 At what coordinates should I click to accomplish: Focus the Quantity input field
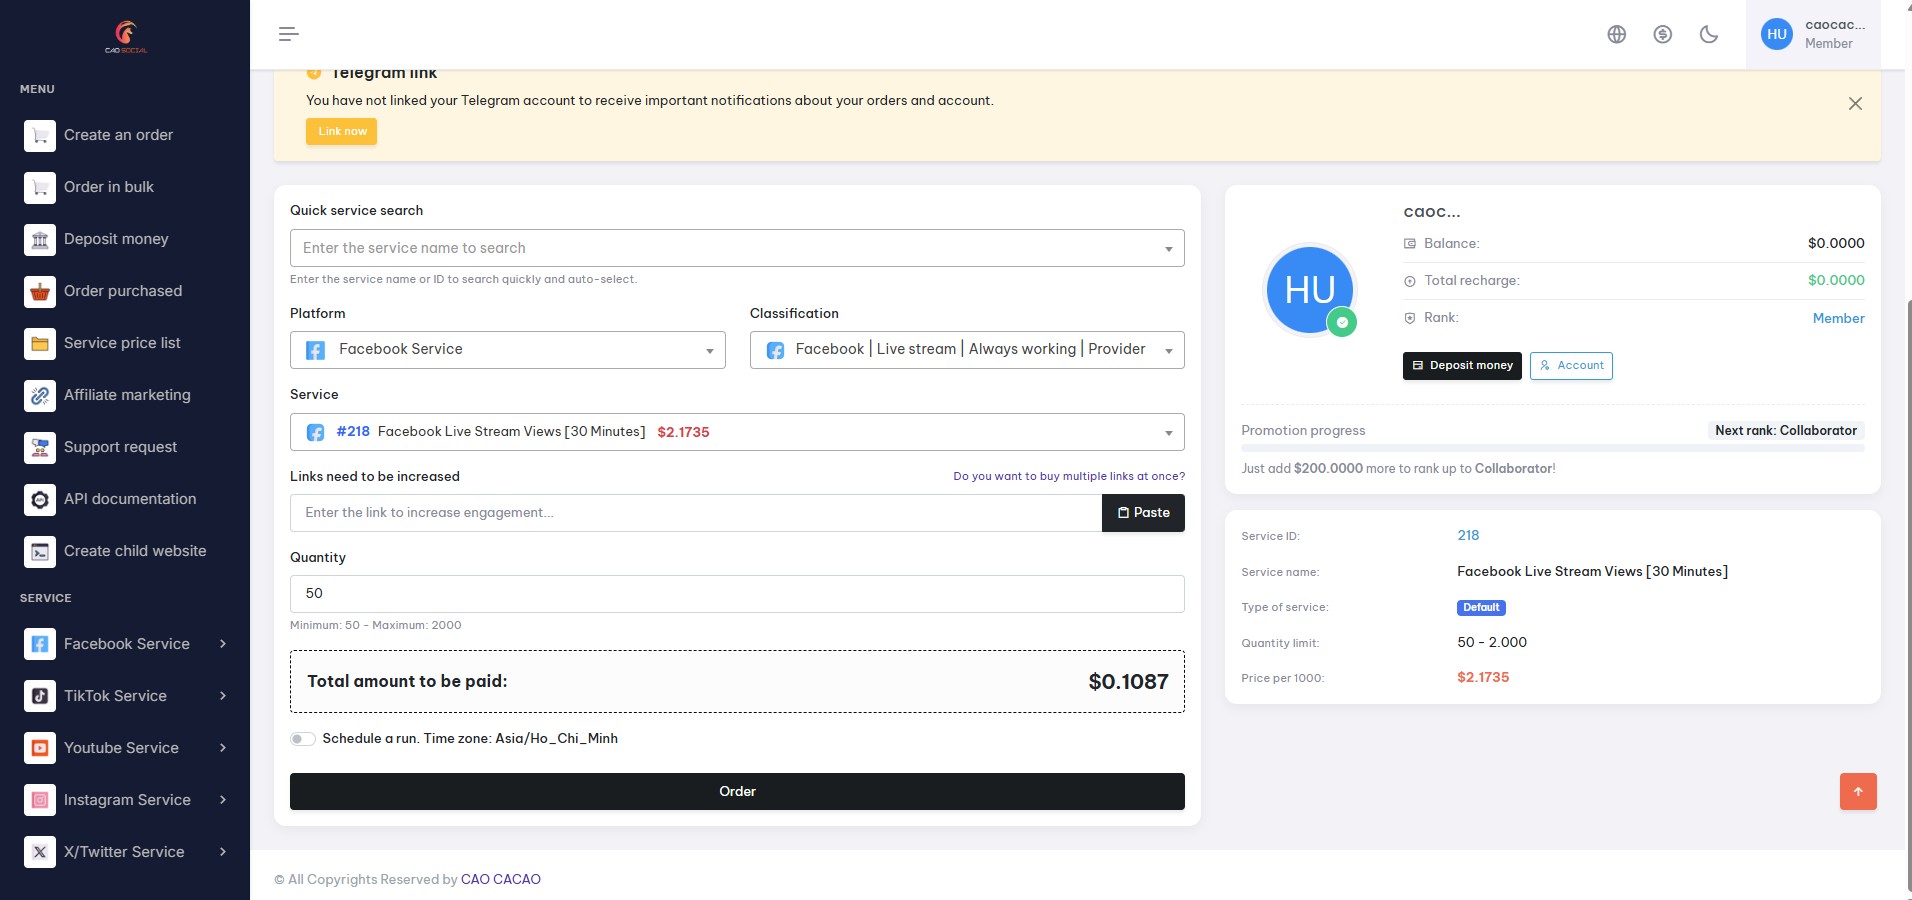pyautogui.click(x=737, y=594)
